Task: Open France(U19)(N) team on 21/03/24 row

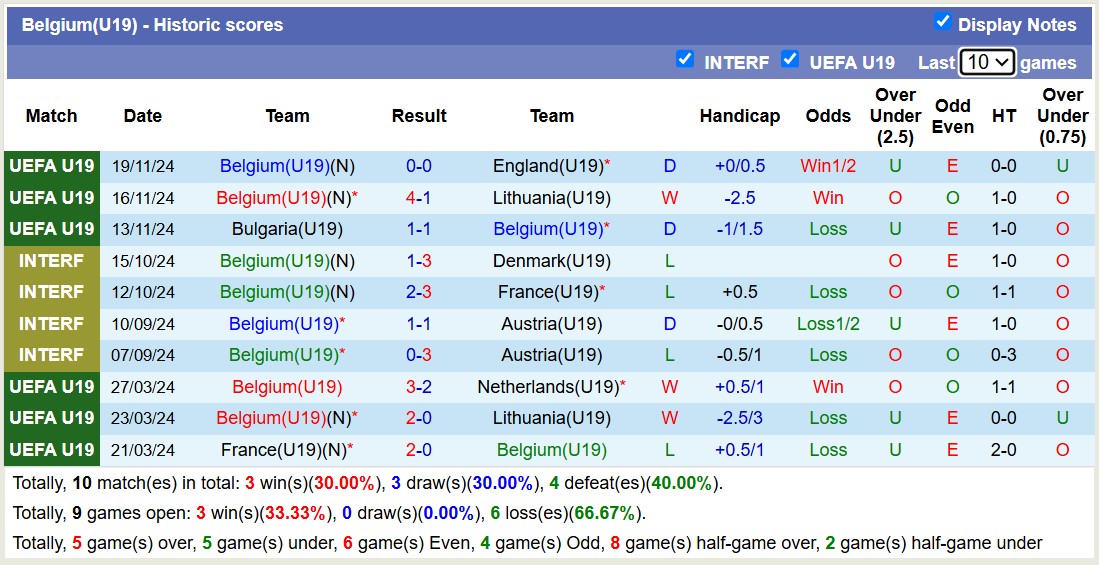Action: 283,450
